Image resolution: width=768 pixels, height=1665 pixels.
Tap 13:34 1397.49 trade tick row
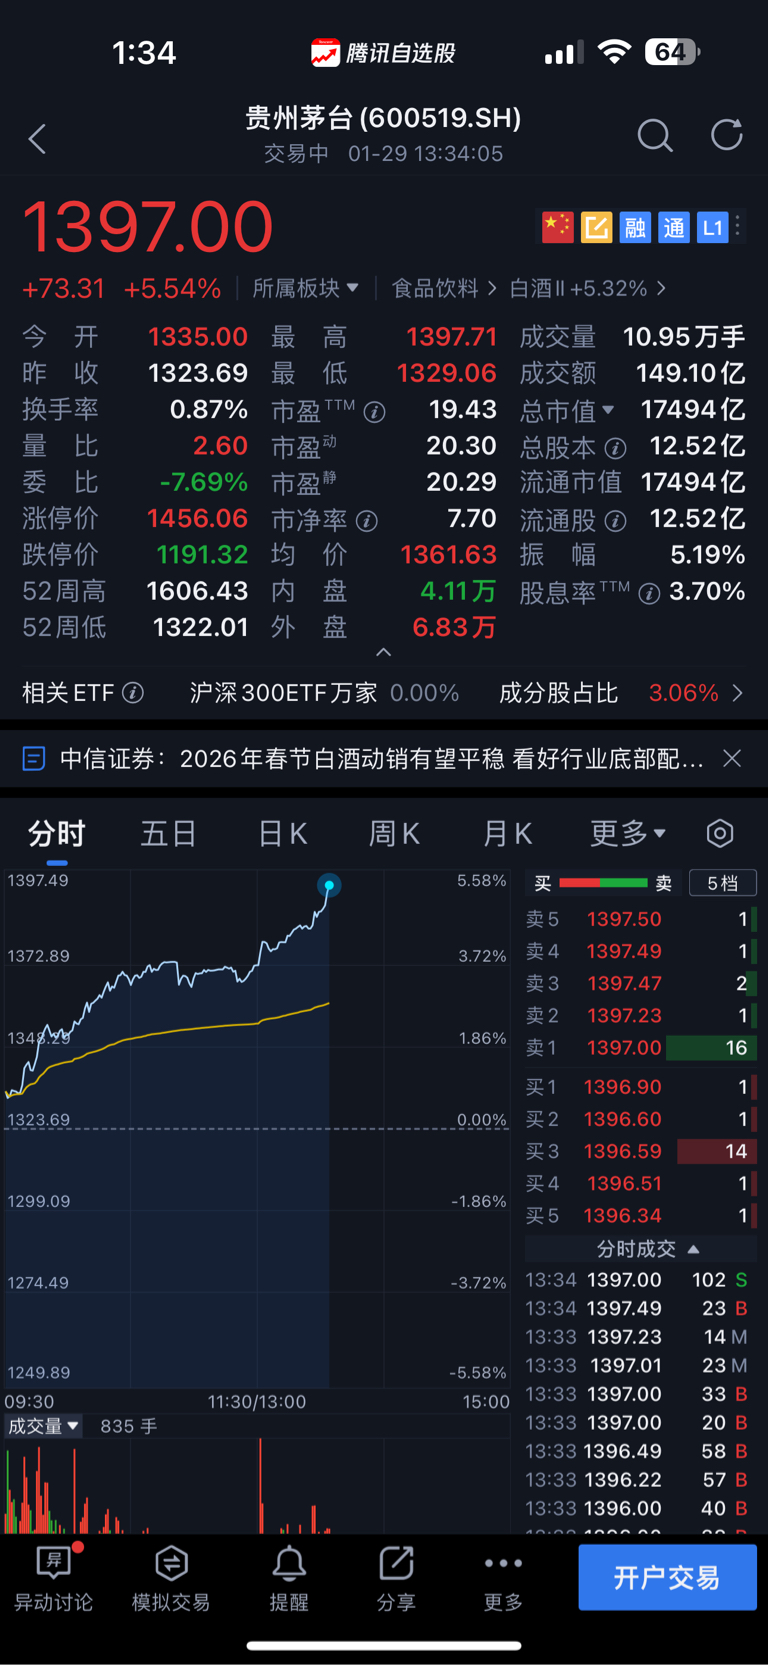coord(637,1308)
